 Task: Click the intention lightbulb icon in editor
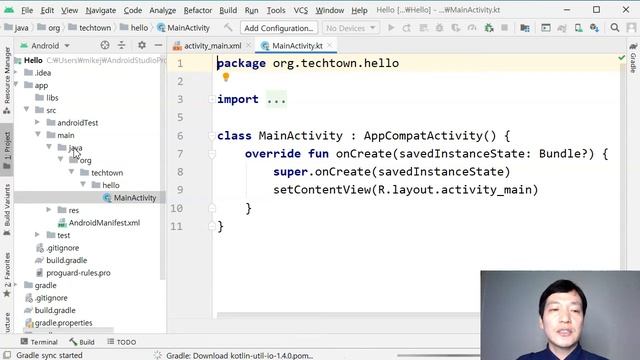point(226,76)
